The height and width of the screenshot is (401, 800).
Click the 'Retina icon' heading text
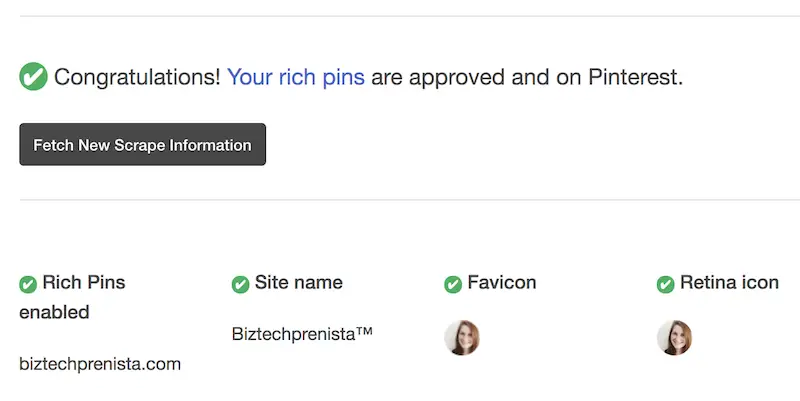pos(729,282)
